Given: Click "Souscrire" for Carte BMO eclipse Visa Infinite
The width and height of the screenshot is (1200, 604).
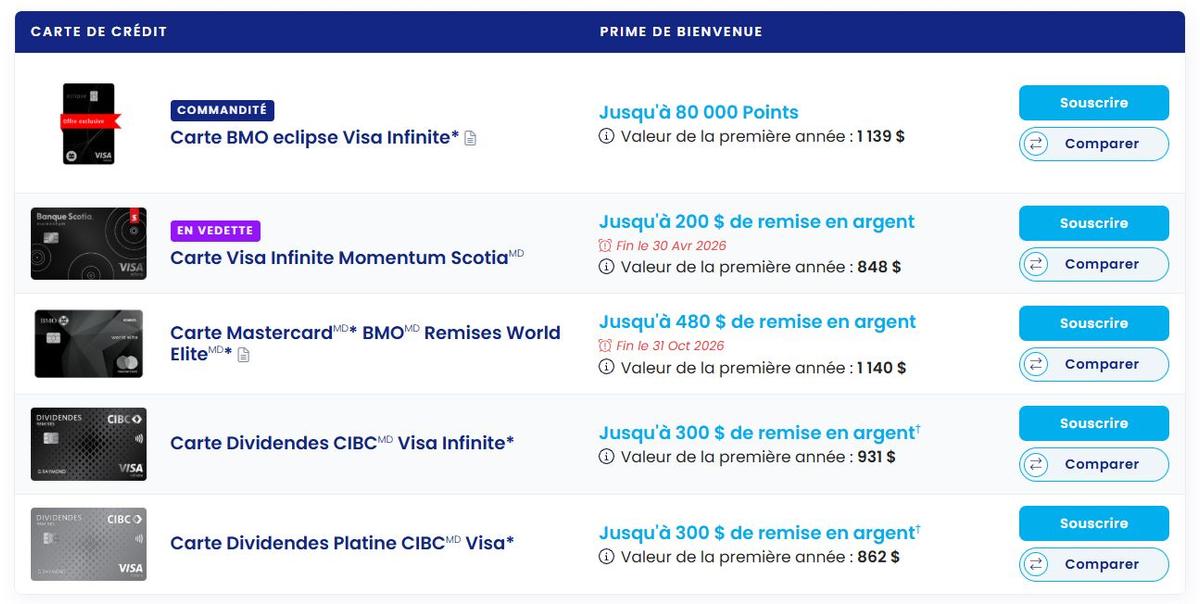Looking at the screenshot, I should pos(1093,103).
